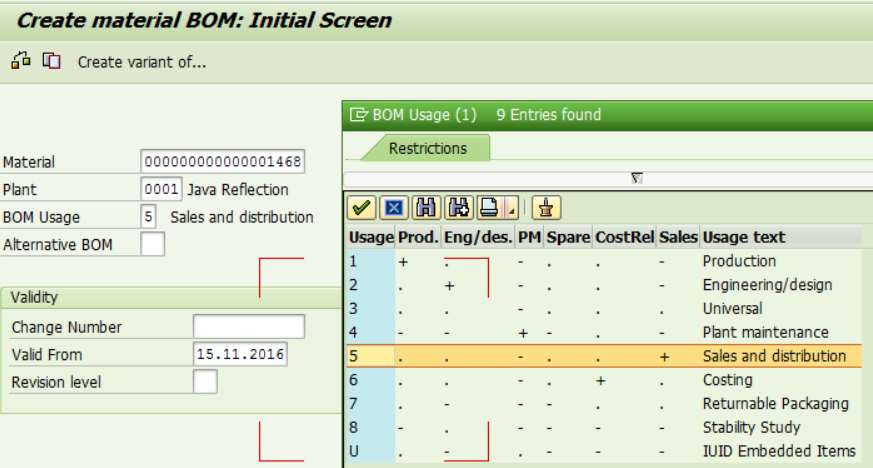Click Create variant of... button
Screen dimensions: 873x468
tap(142, 62)
